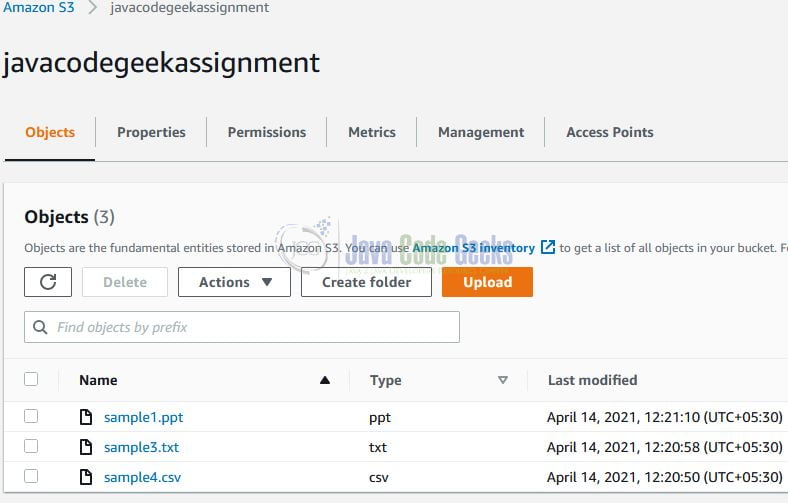
Task: Click the date 'April 14, 2021, 12:20:50 (UTC+05:30)'
Action: click(x=664, y=477)
